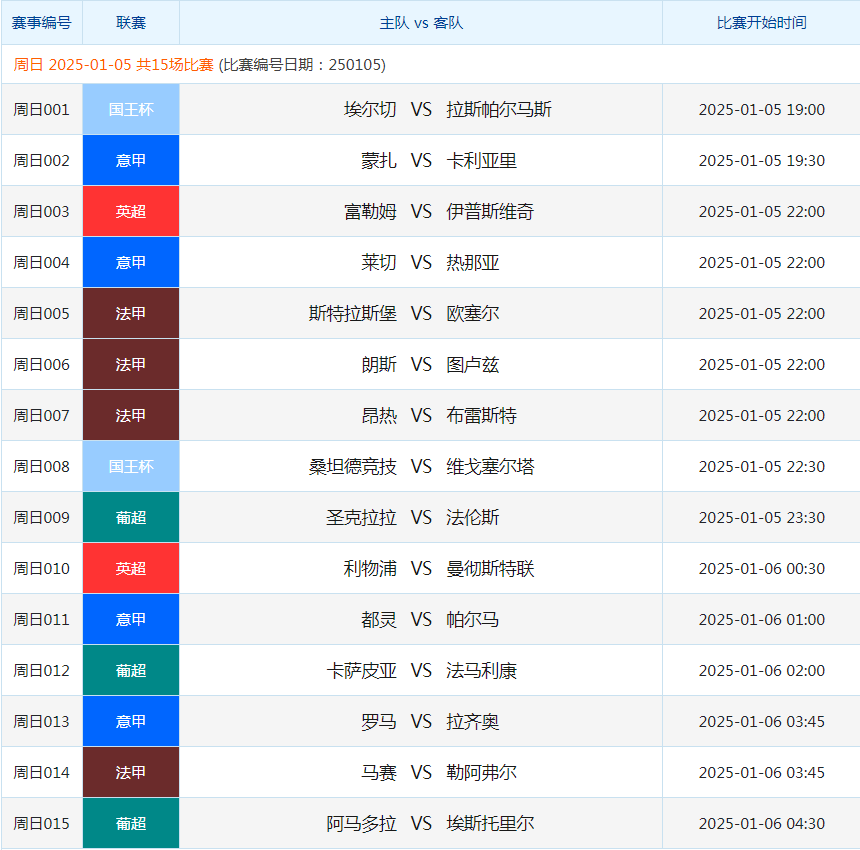The height and width of the screenshot is (850, 860).
Task: Click the 联赛 column header
Action: click(x=131, y=22)
